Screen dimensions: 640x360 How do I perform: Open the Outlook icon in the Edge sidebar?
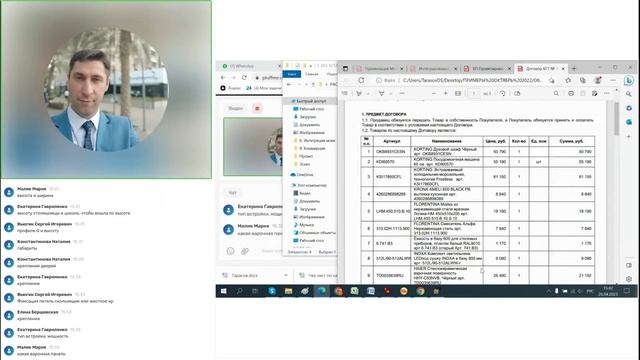(629, 122)
